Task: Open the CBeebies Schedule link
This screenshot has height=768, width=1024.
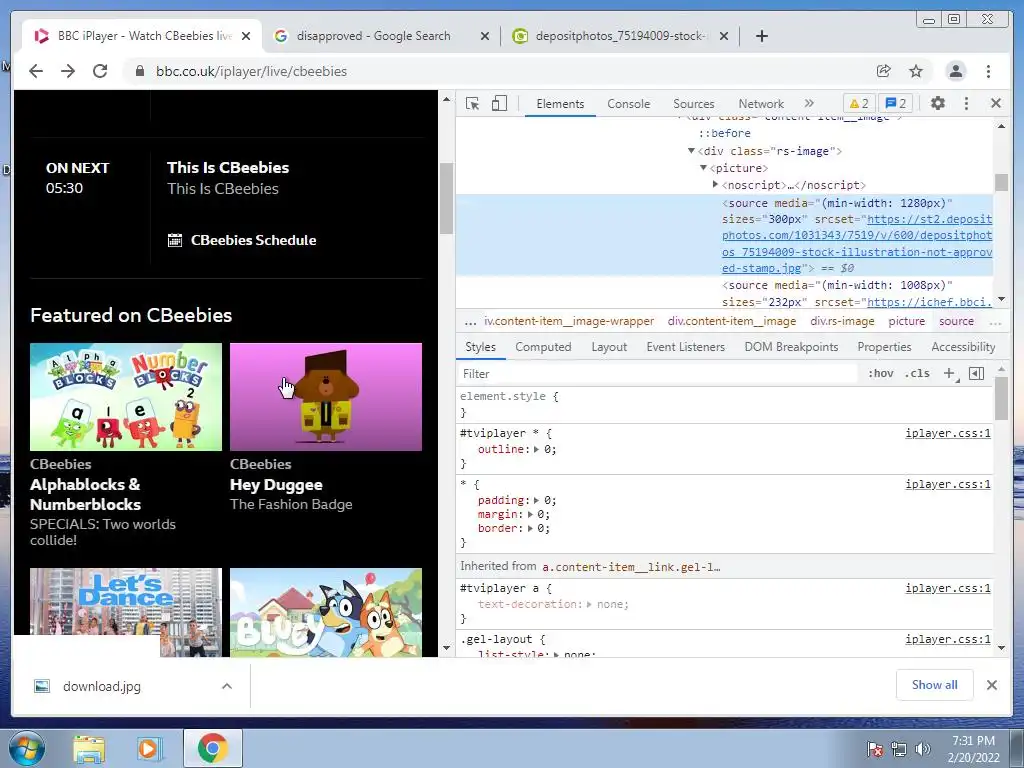Action: coord(242,240)
